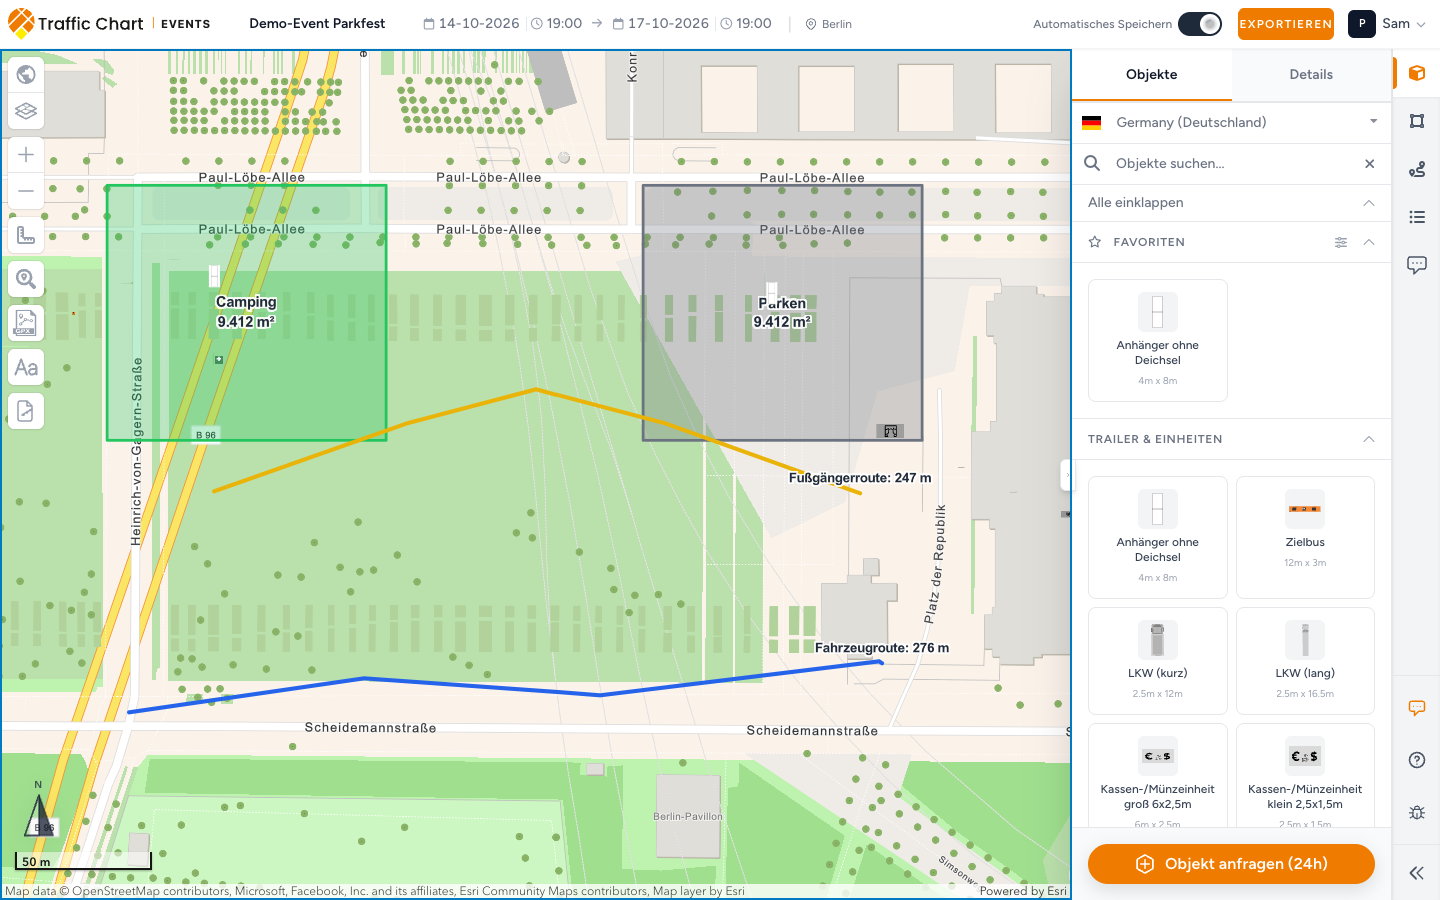Screen dimensions: 1440x900
Task: Switch to the Details tab
Action: 1311,75
